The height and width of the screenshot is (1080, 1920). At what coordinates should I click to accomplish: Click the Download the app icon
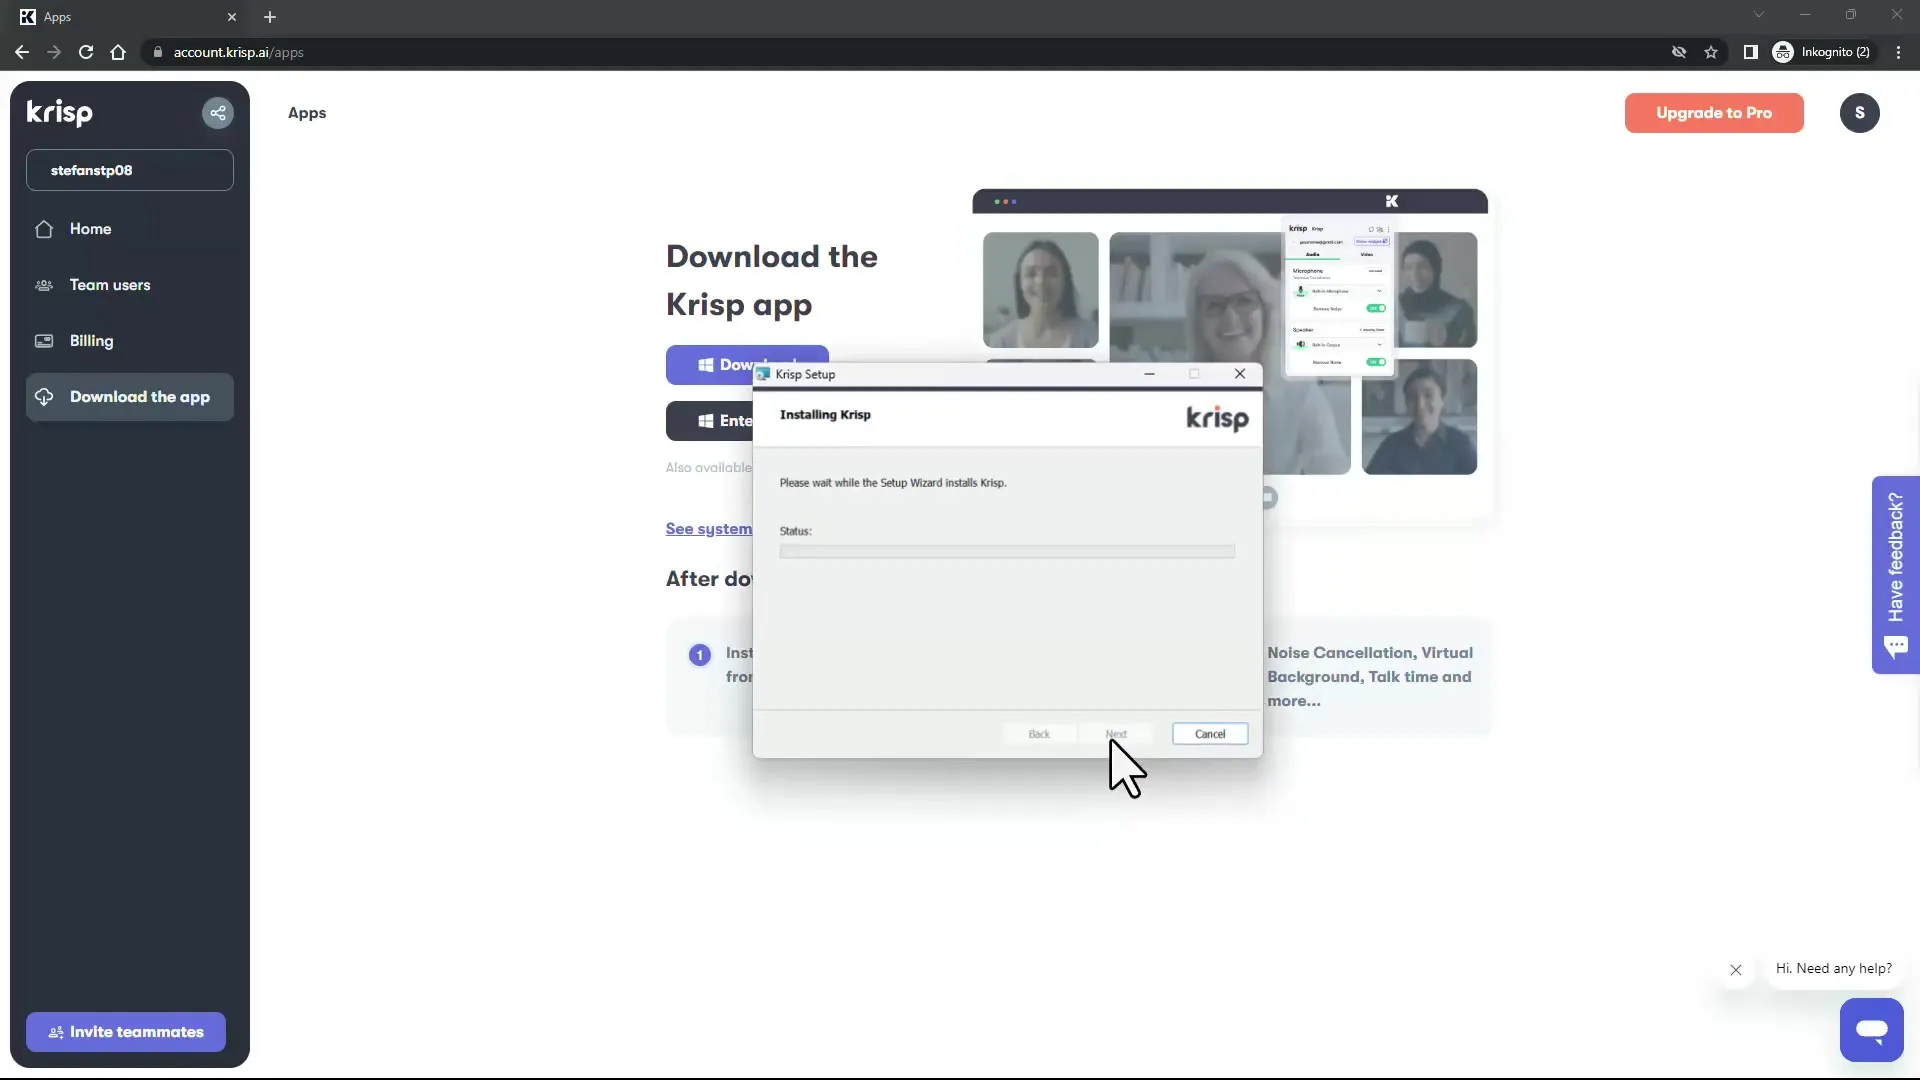click(44, 396)
